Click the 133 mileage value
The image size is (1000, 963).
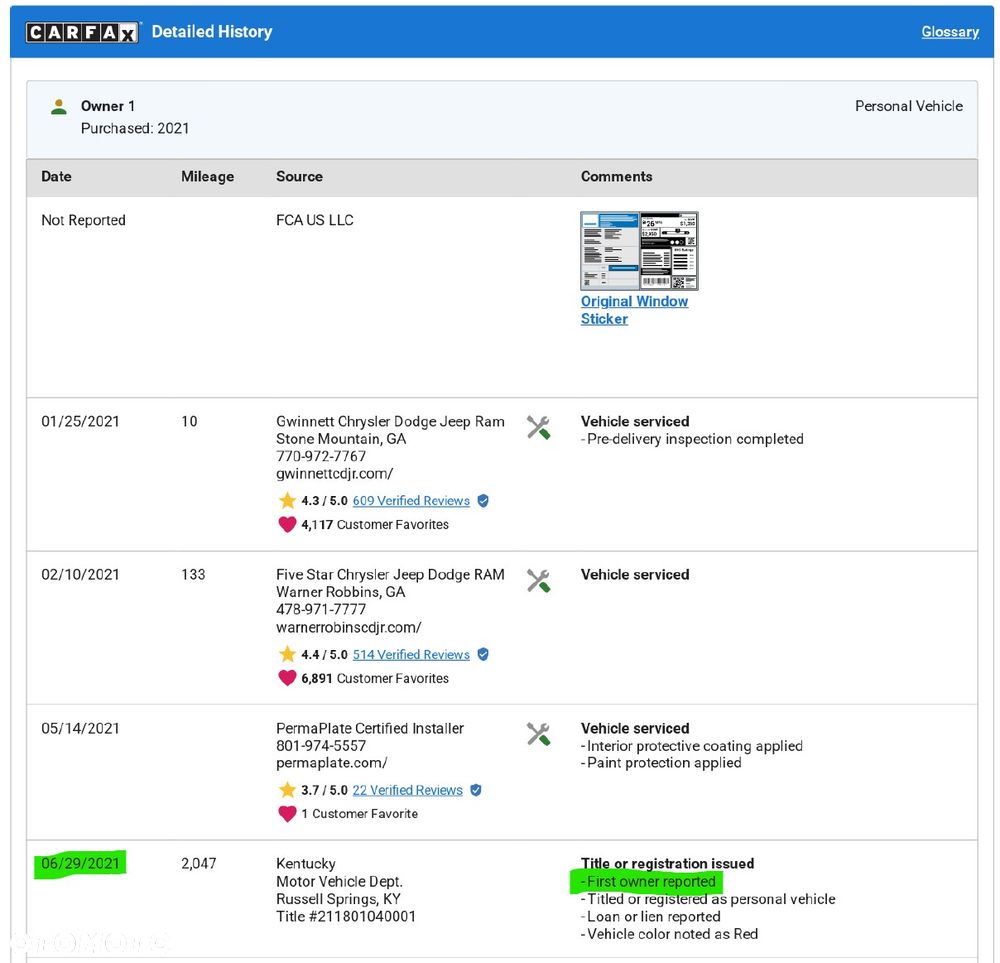(193, 575)
